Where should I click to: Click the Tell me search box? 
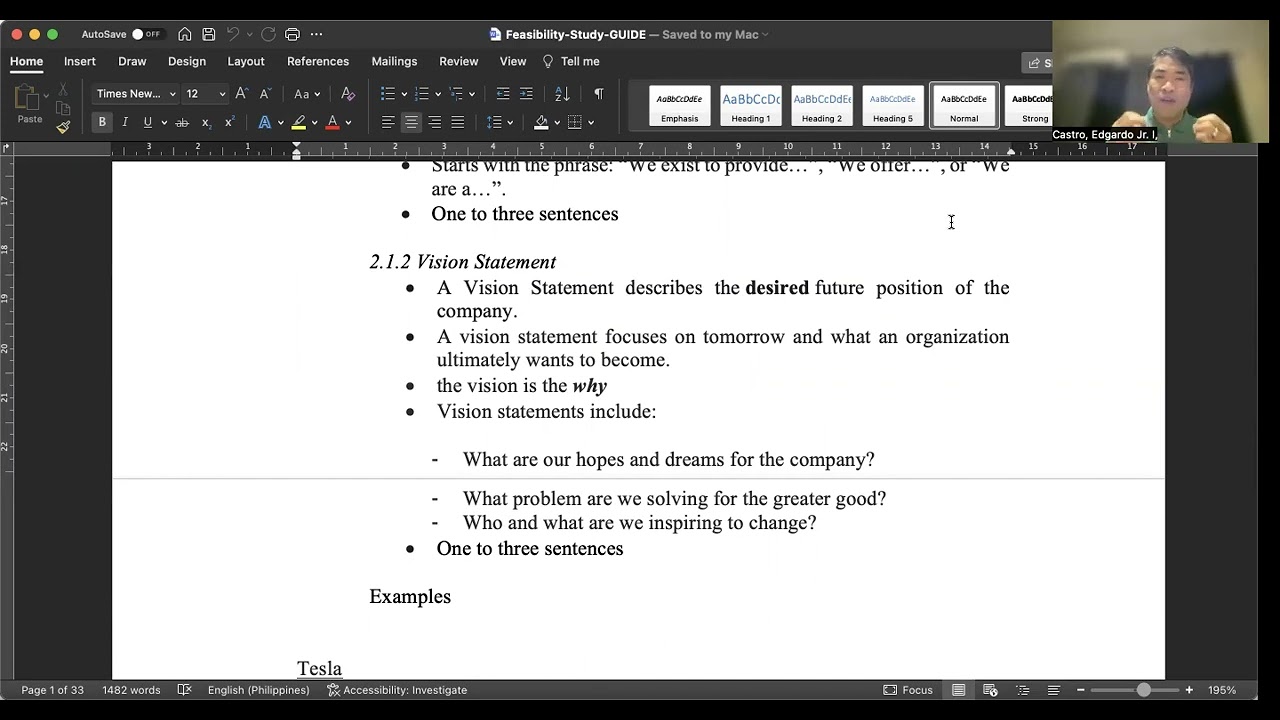(571, 61)
